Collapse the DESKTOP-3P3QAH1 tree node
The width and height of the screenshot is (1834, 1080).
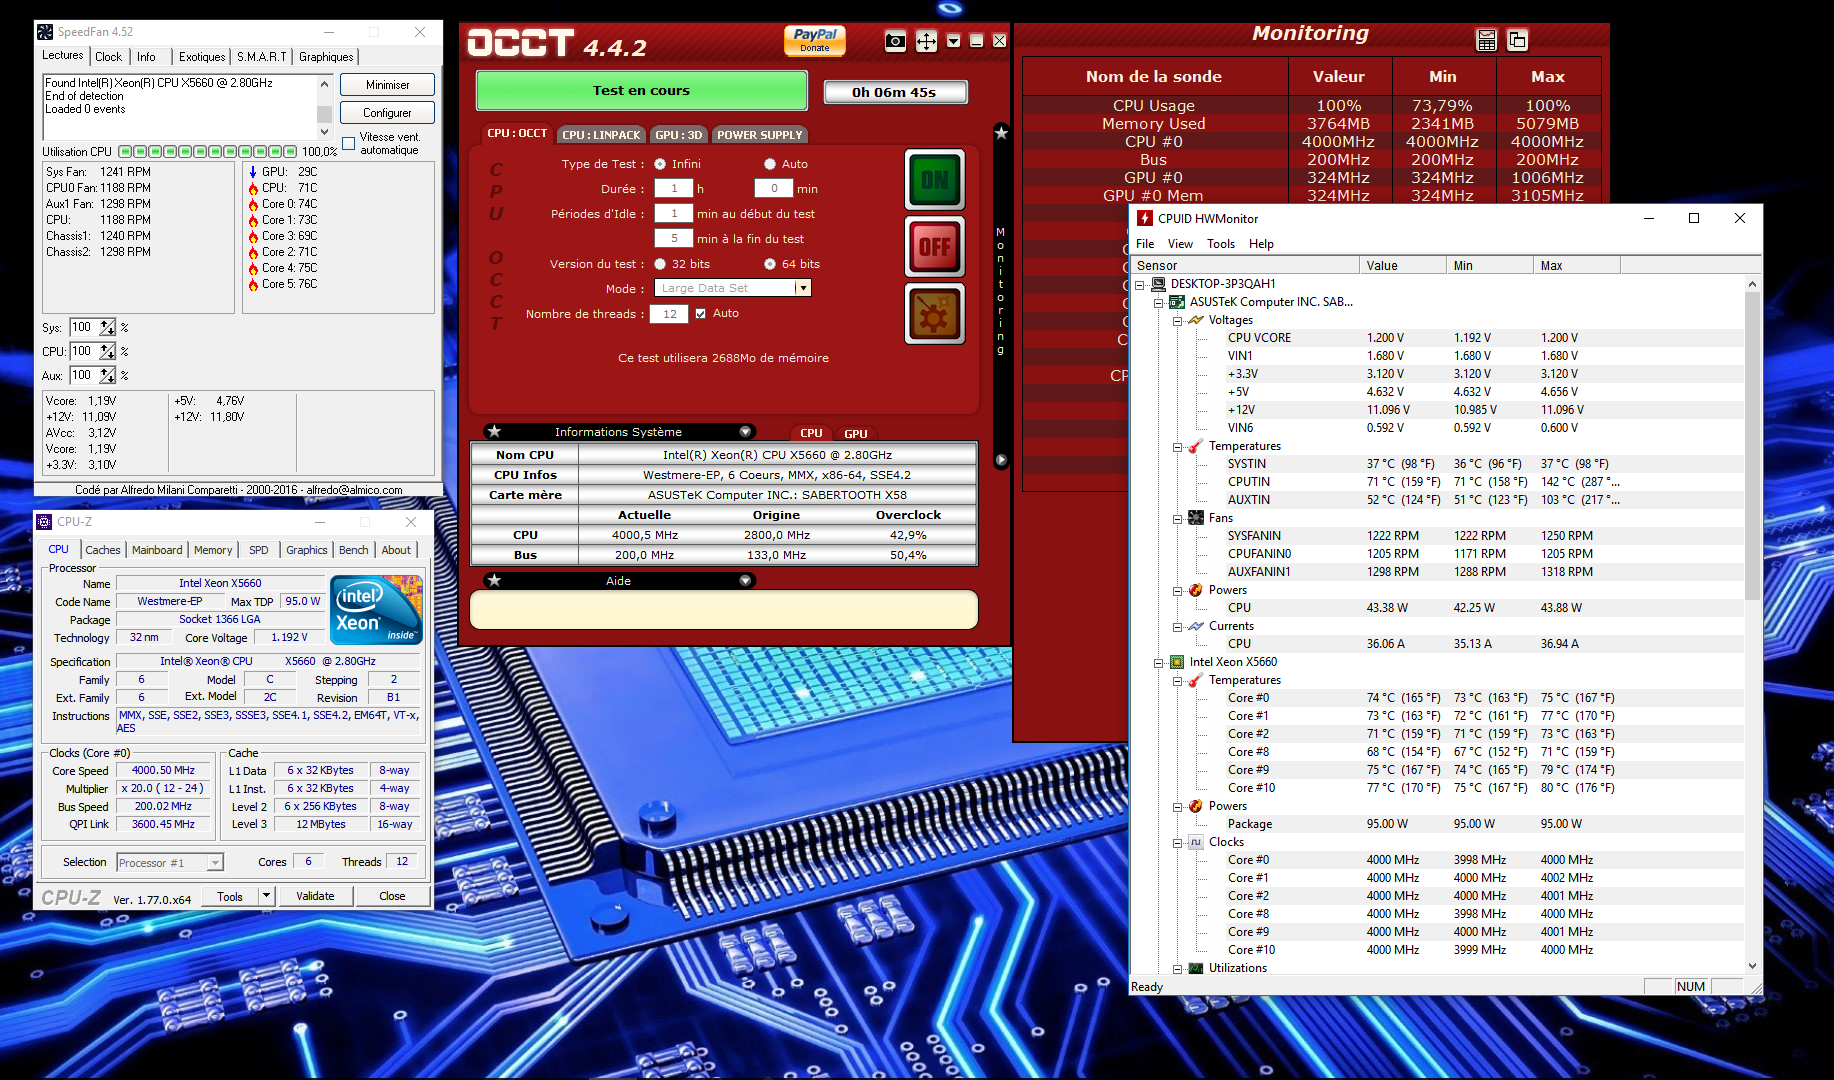[1139, 284]
